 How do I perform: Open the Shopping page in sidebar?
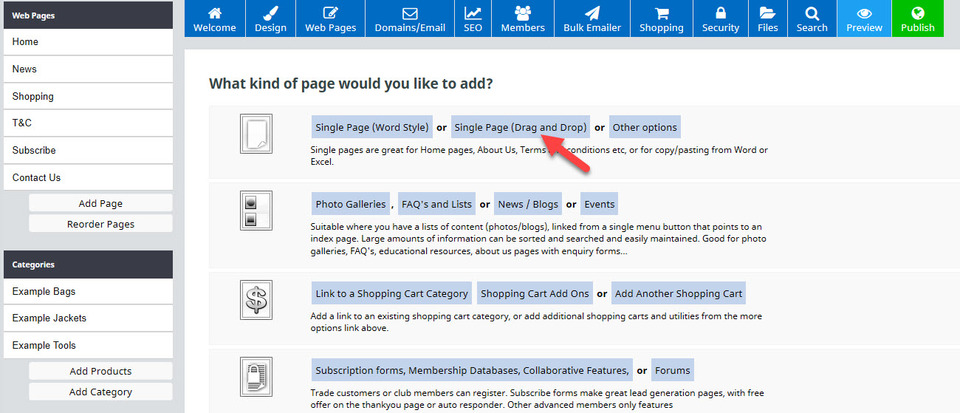point(88,96)
